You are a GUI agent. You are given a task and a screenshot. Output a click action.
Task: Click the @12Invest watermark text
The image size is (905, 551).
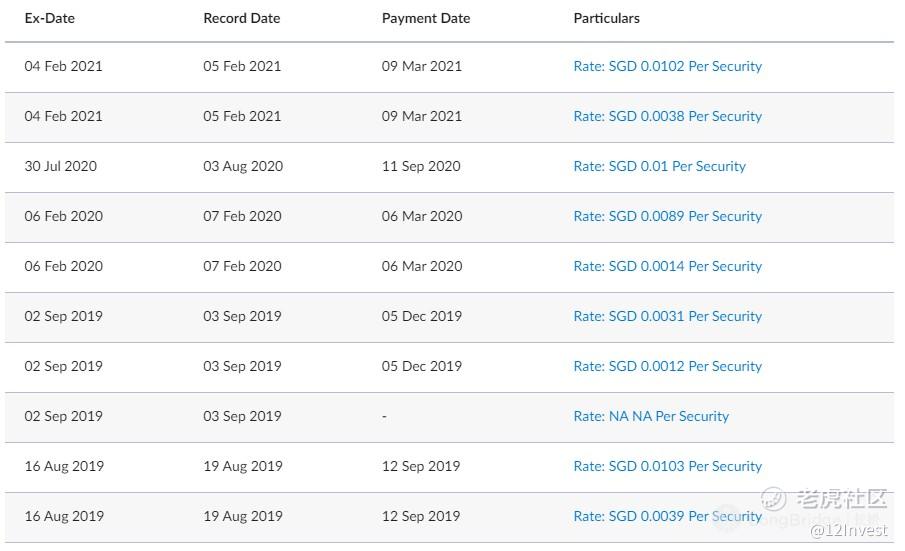pos(848,528)
